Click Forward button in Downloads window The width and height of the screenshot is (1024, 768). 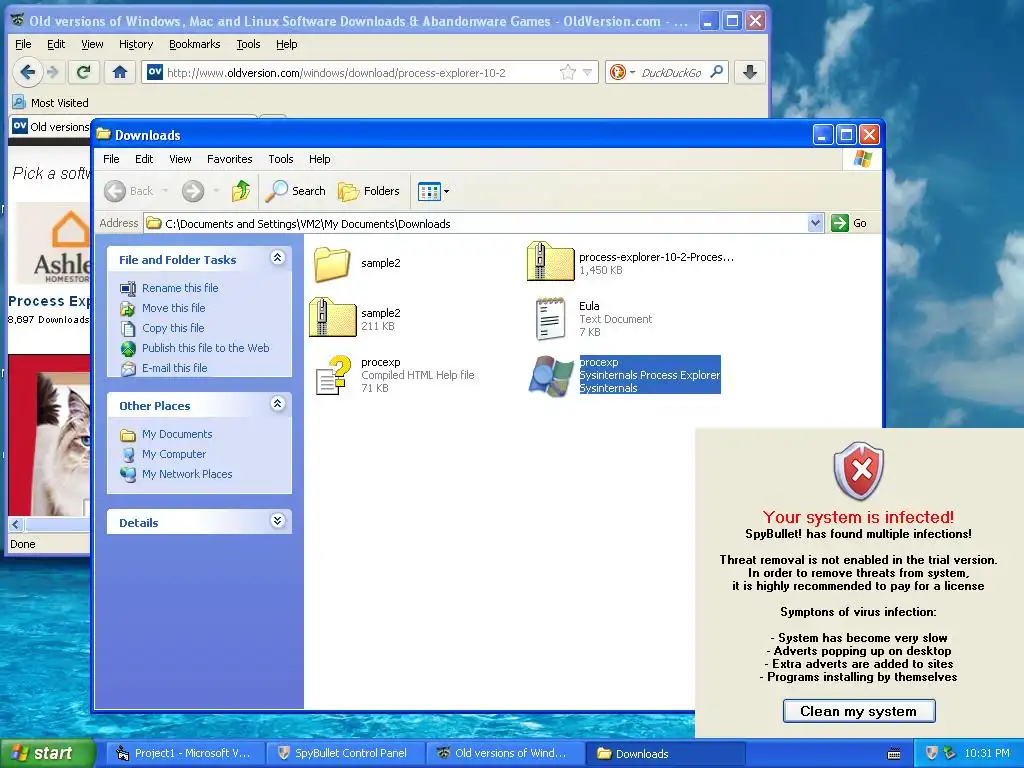click(193, 191)
